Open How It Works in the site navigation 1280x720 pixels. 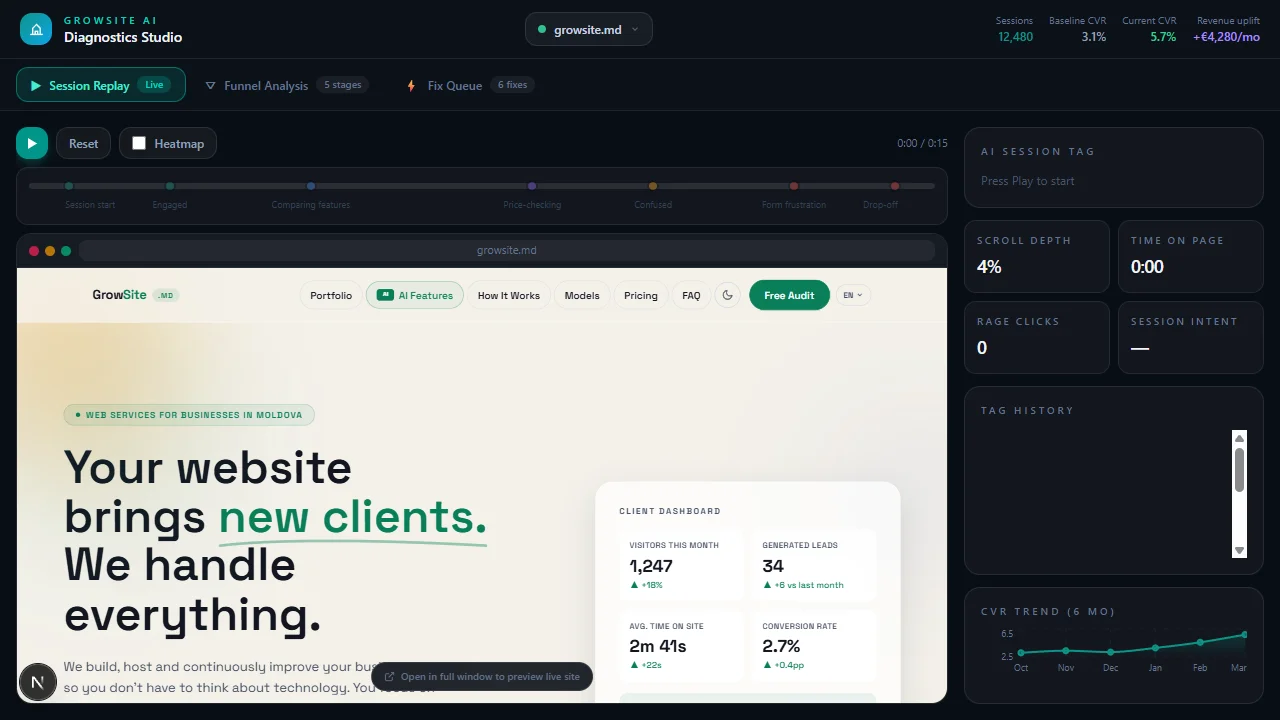click(x=508, y=295)
